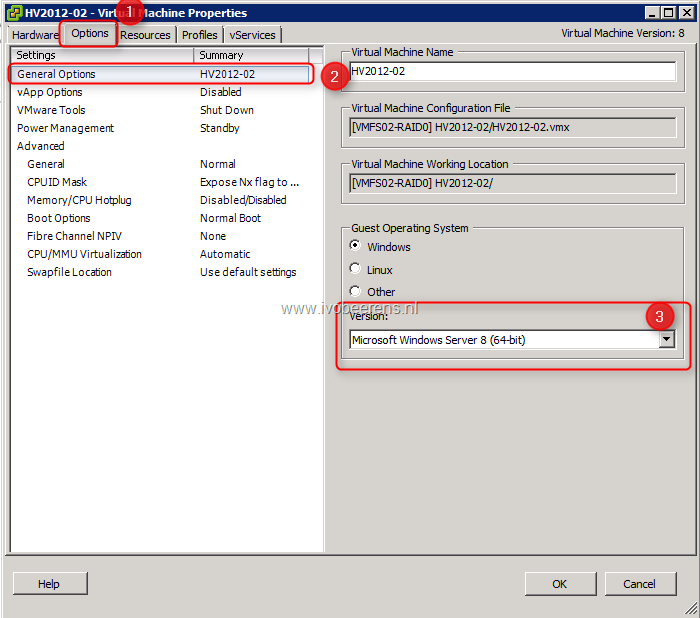Viewport: 700px width, 618px height.
Task: Close the Virtual Machine Properties window
Action: point(687,13)
